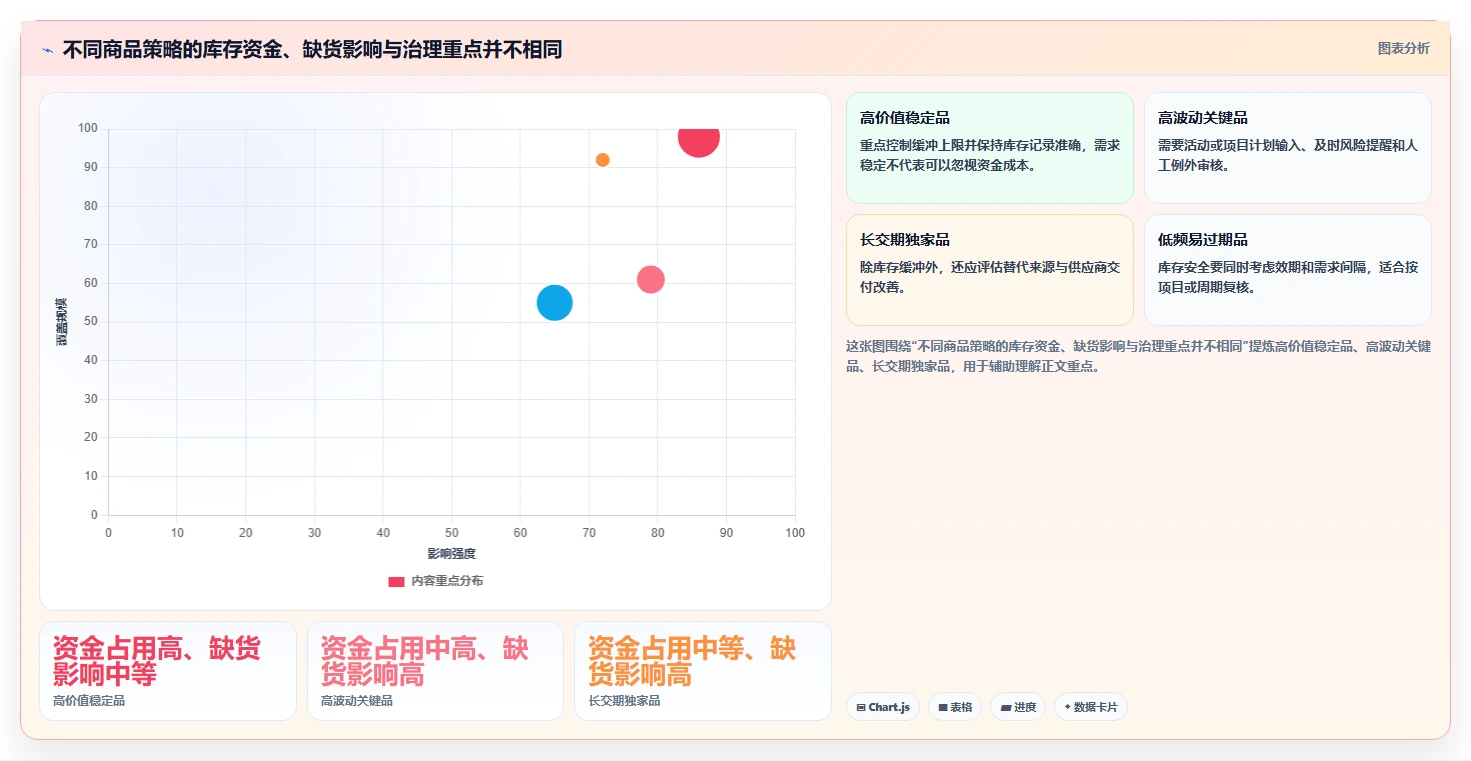The height and width of the screenshot is (761, 1471).
Task: Click the 进度 tag
Action: [1018, 707]
